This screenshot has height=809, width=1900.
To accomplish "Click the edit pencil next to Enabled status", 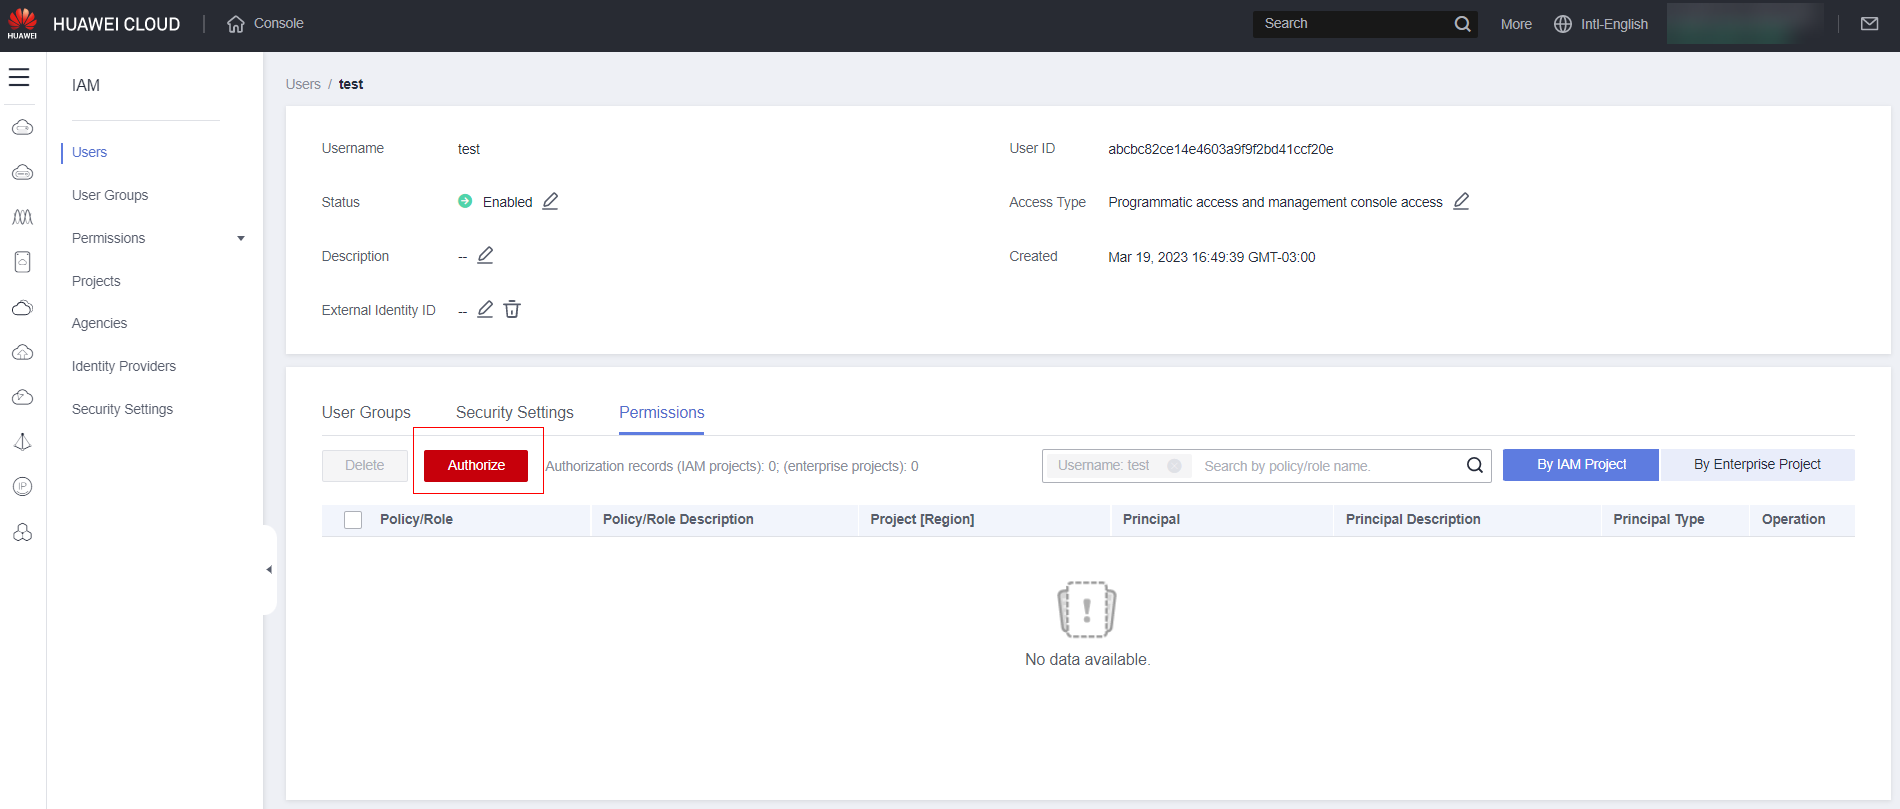I will coord(550,201).
